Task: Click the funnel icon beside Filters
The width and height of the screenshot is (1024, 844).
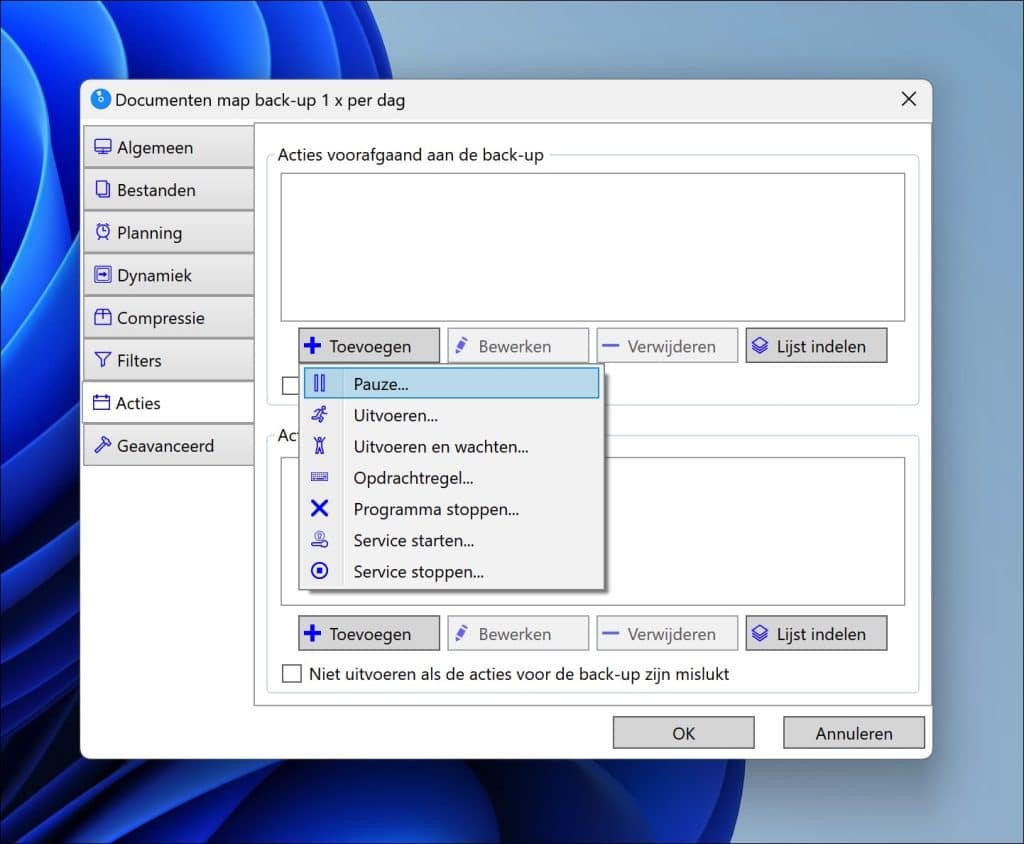Action: pyautogui.click(x=103, y=360)
